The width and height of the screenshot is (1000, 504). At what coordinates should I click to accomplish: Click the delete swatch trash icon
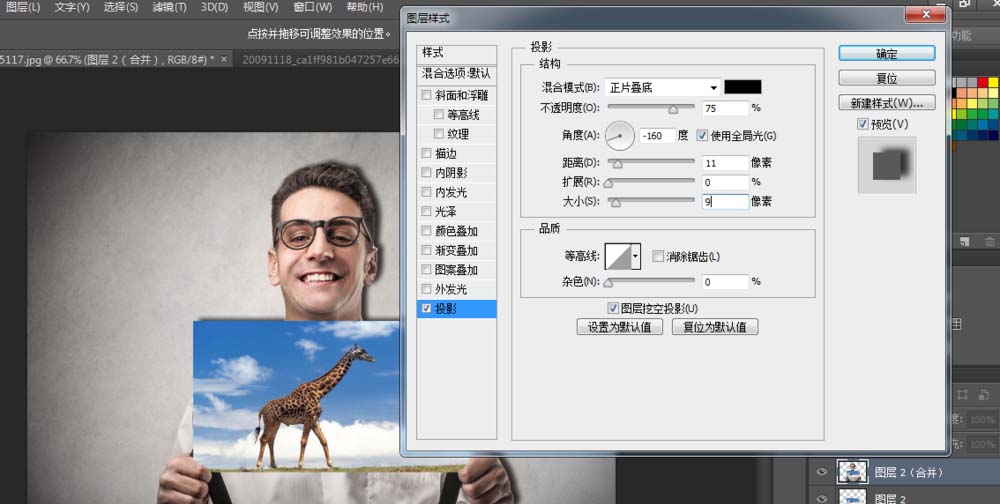click(989, 241)
